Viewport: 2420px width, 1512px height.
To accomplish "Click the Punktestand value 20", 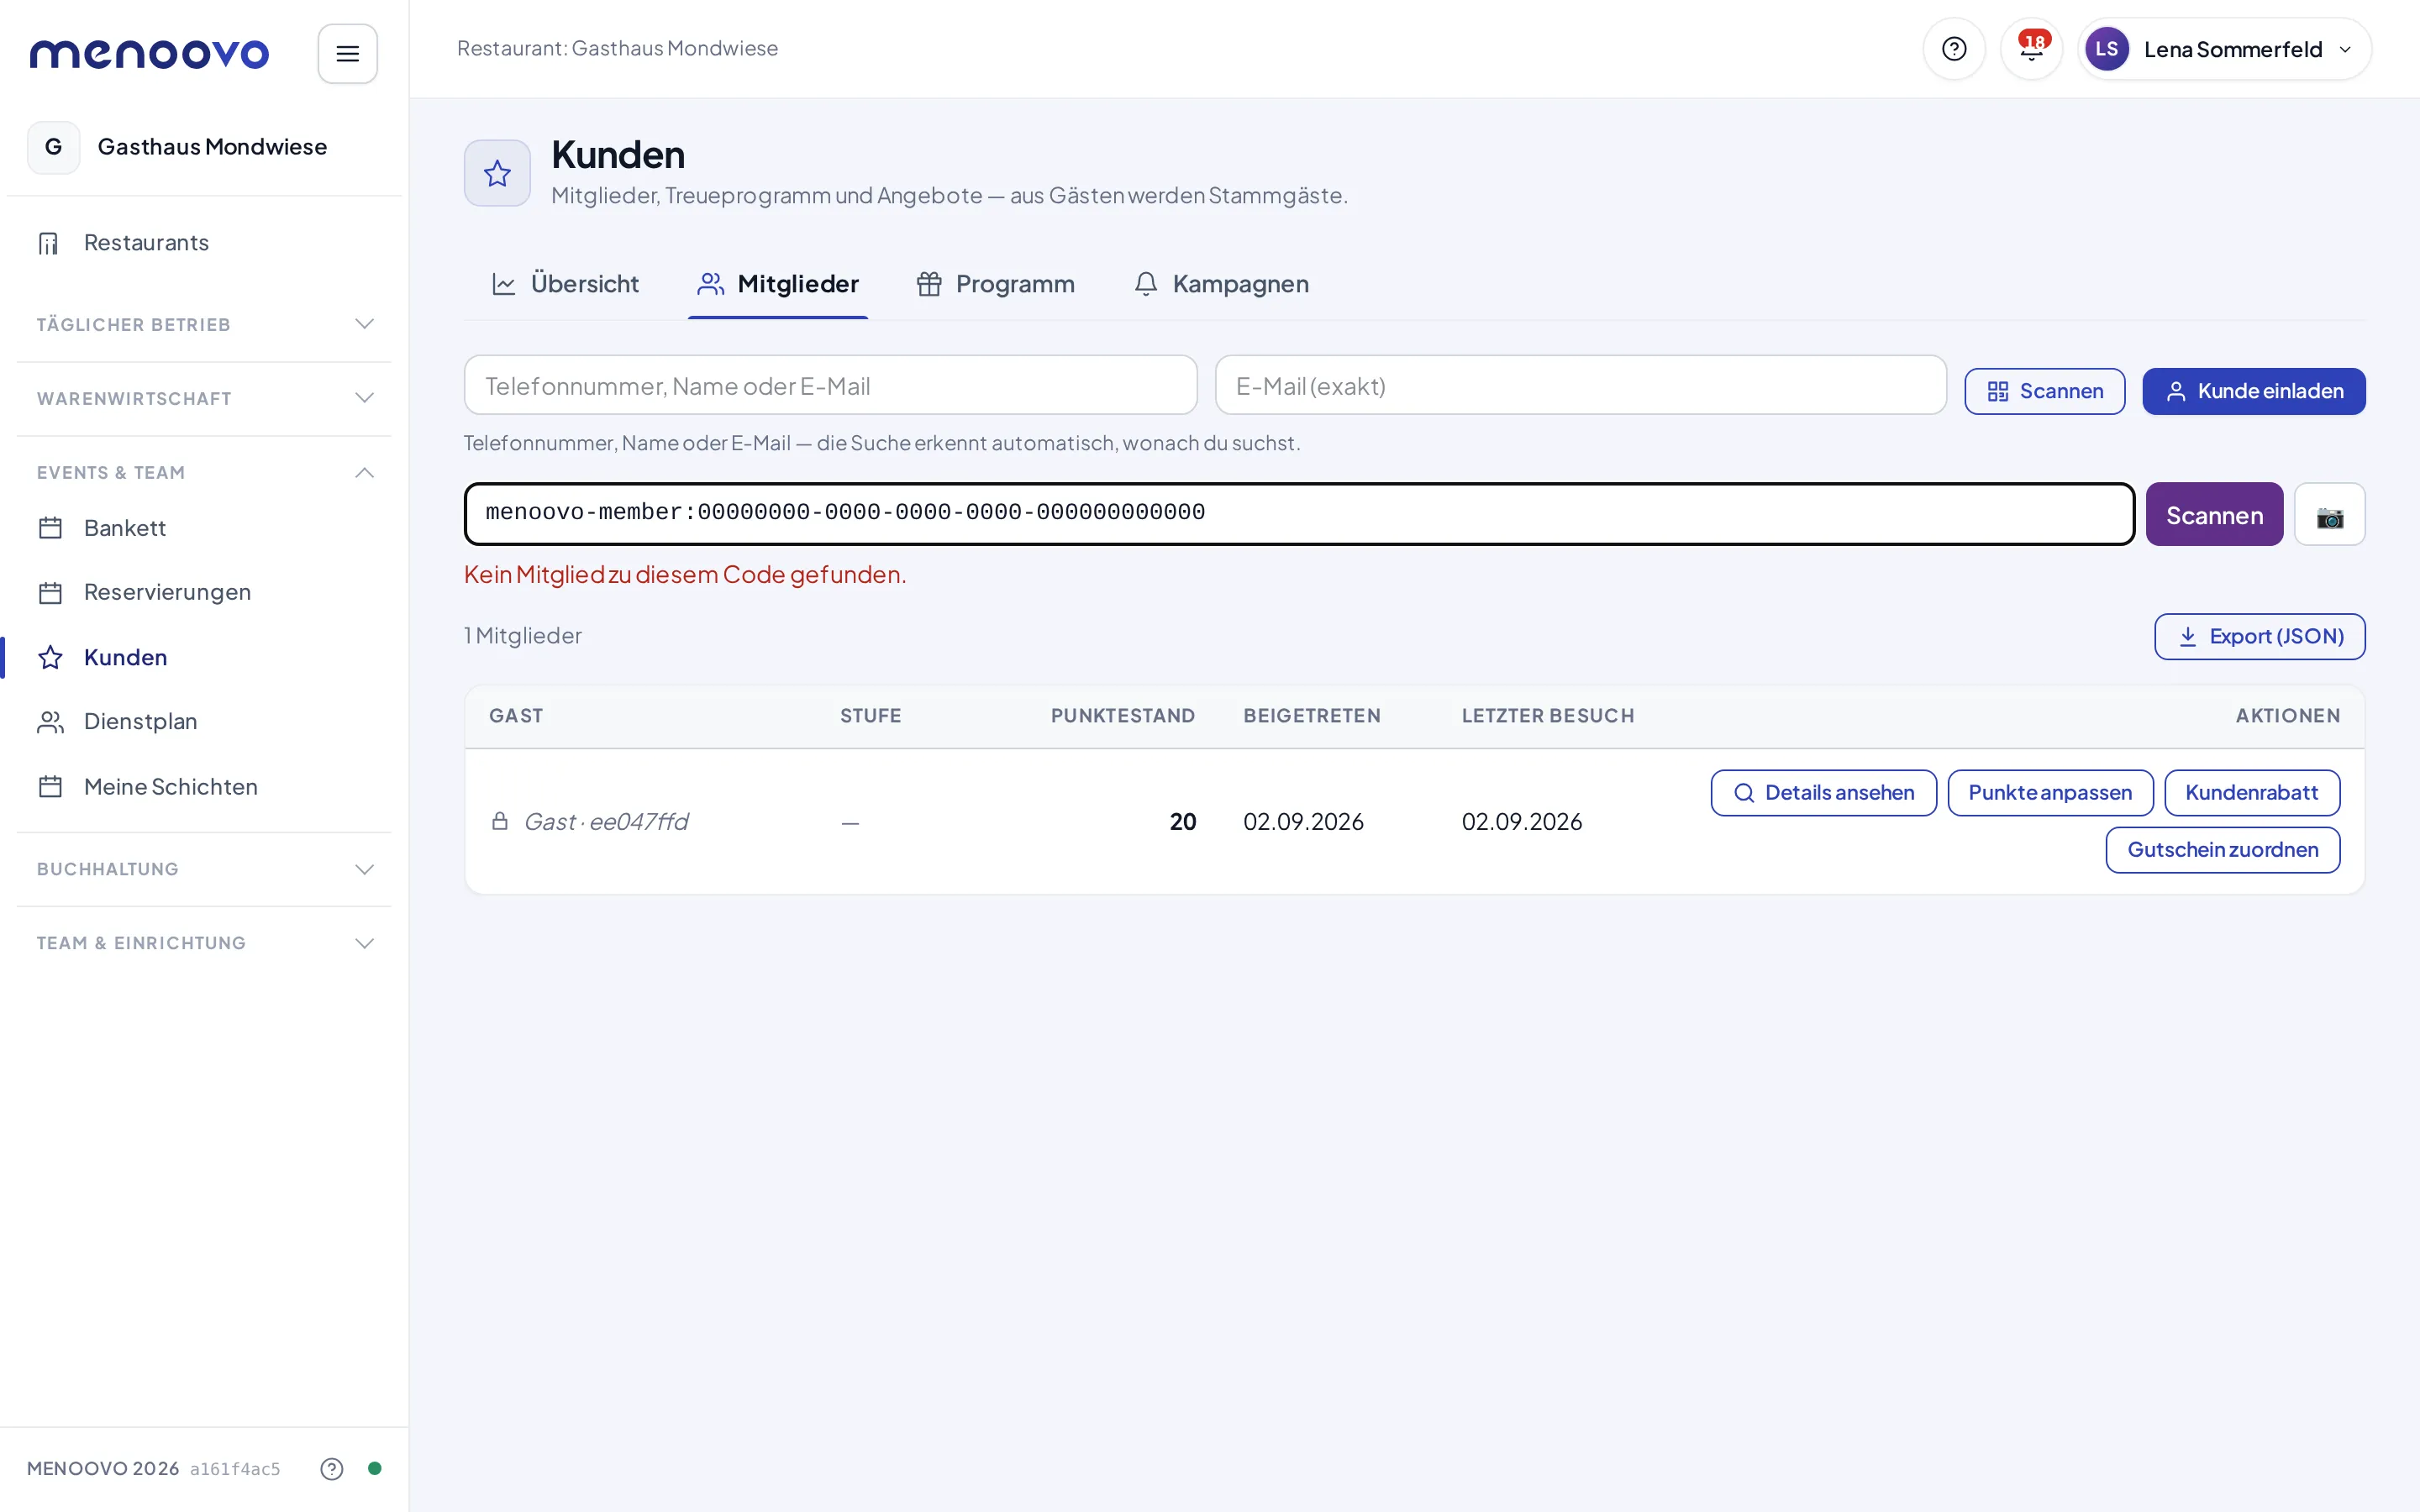I will click(1182, 822).
